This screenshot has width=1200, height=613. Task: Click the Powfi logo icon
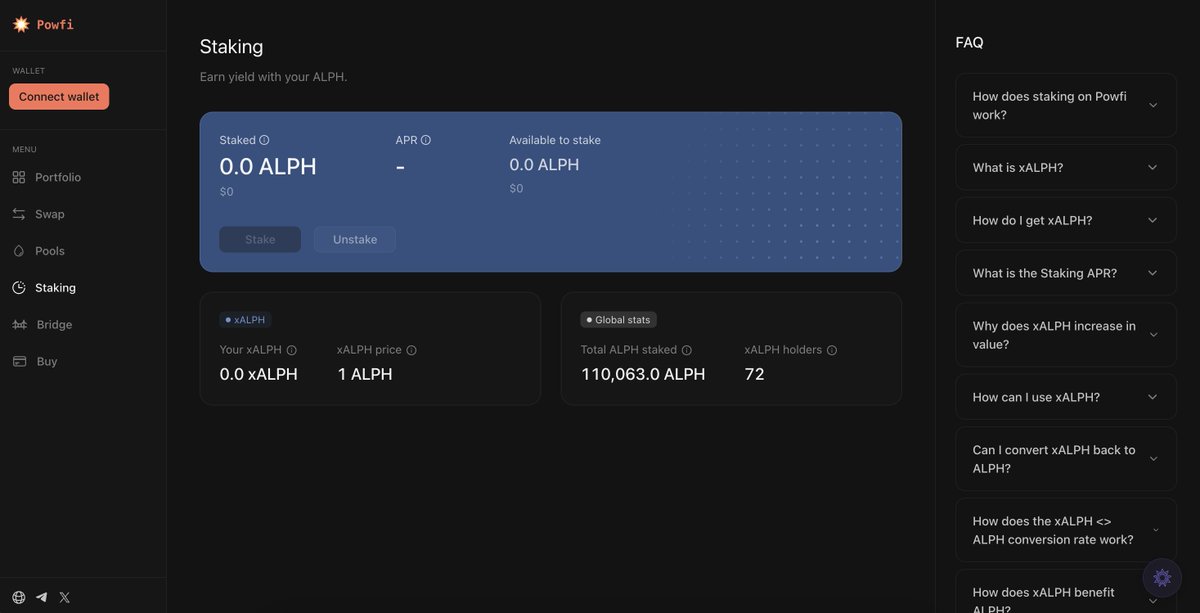click(20, 24)
